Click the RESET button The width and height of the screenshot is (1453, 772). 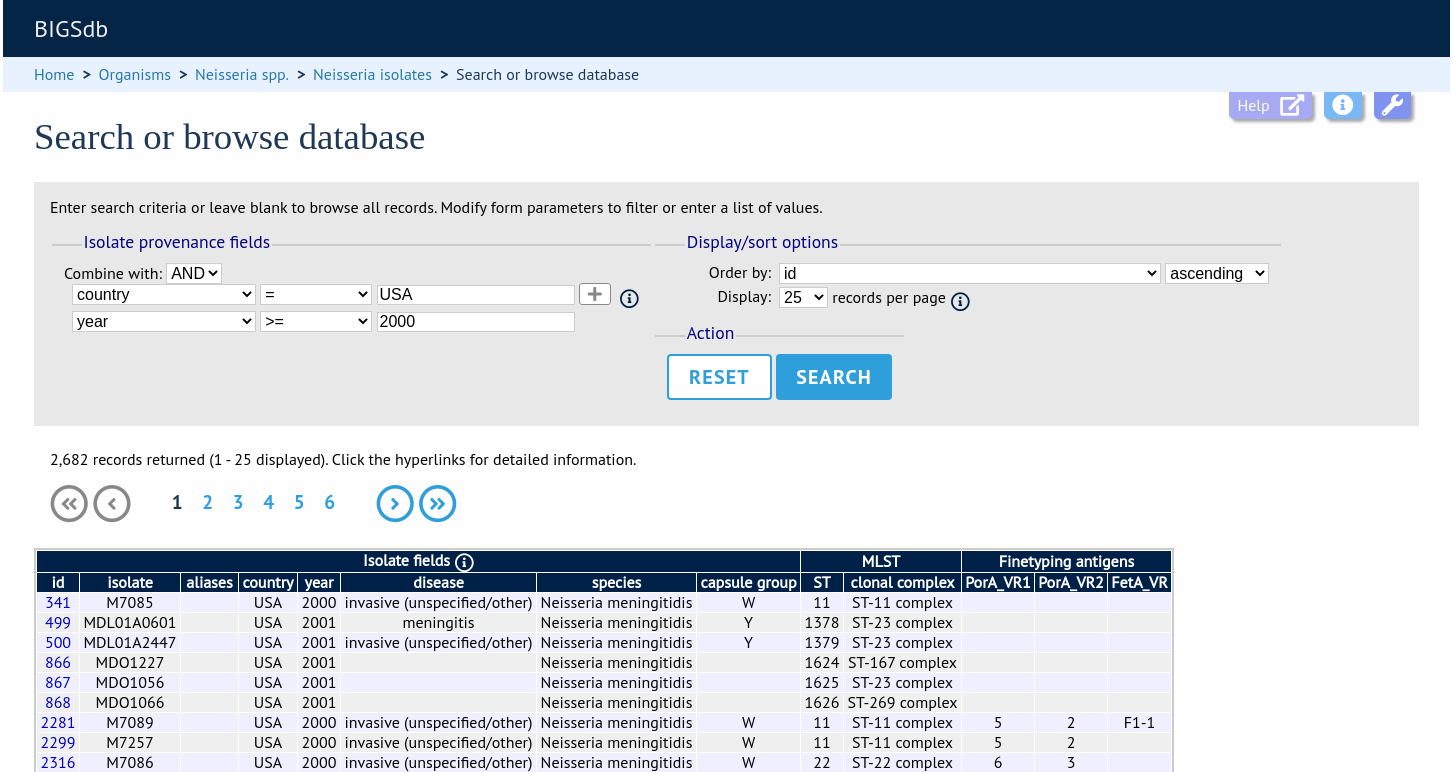tap(719, 377)
